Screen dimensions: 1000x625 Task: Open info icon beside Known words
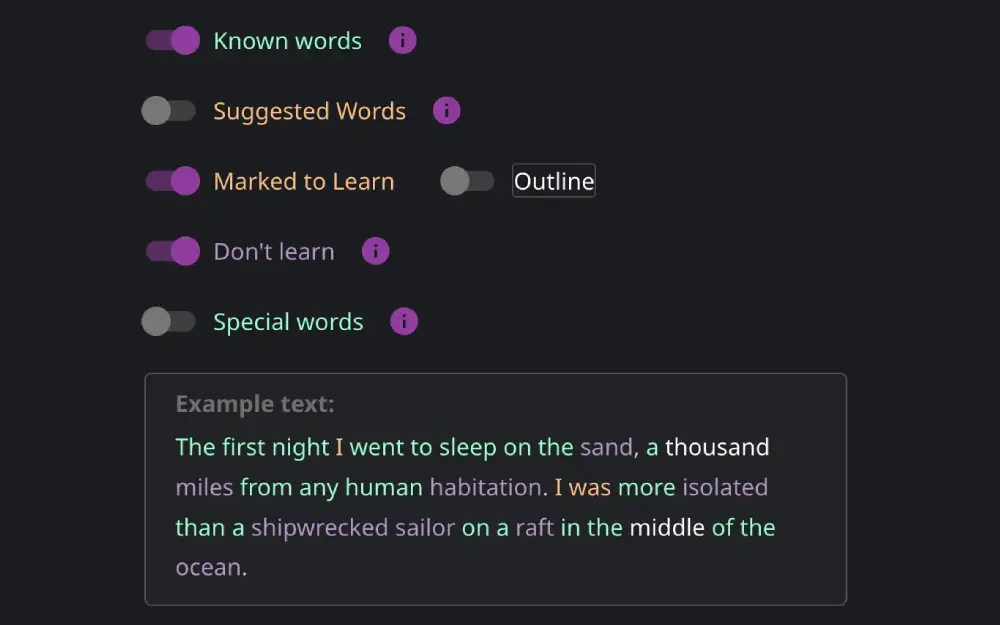click(402, 41)
